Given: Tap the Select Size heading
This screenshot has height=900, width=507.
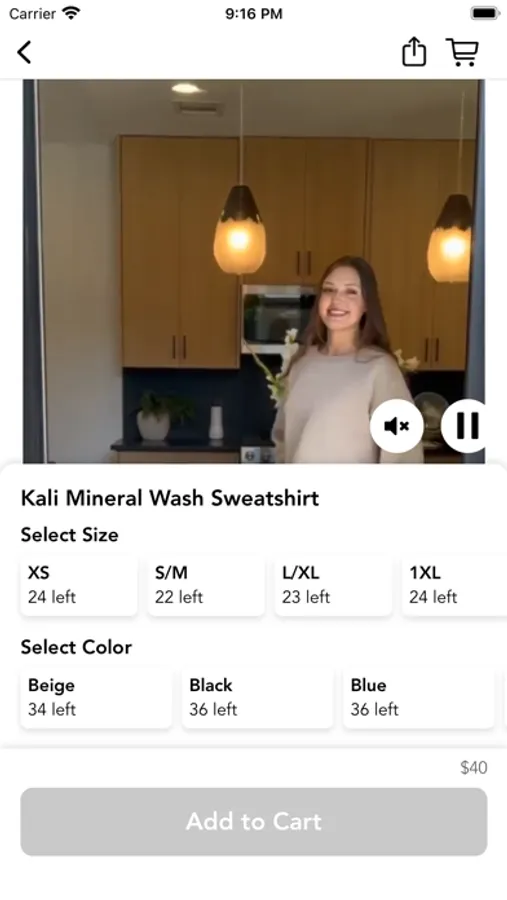Looking at the screenshot, I should click(x=69, y=534).
